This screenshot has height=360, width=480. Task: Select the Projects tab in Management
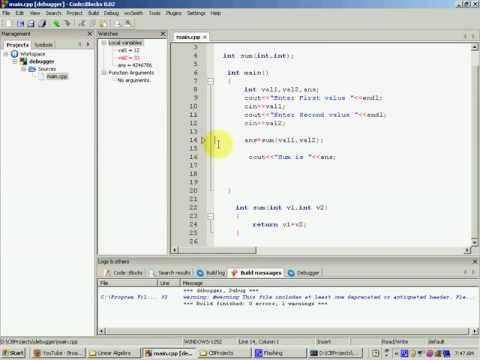click(17, 45)
